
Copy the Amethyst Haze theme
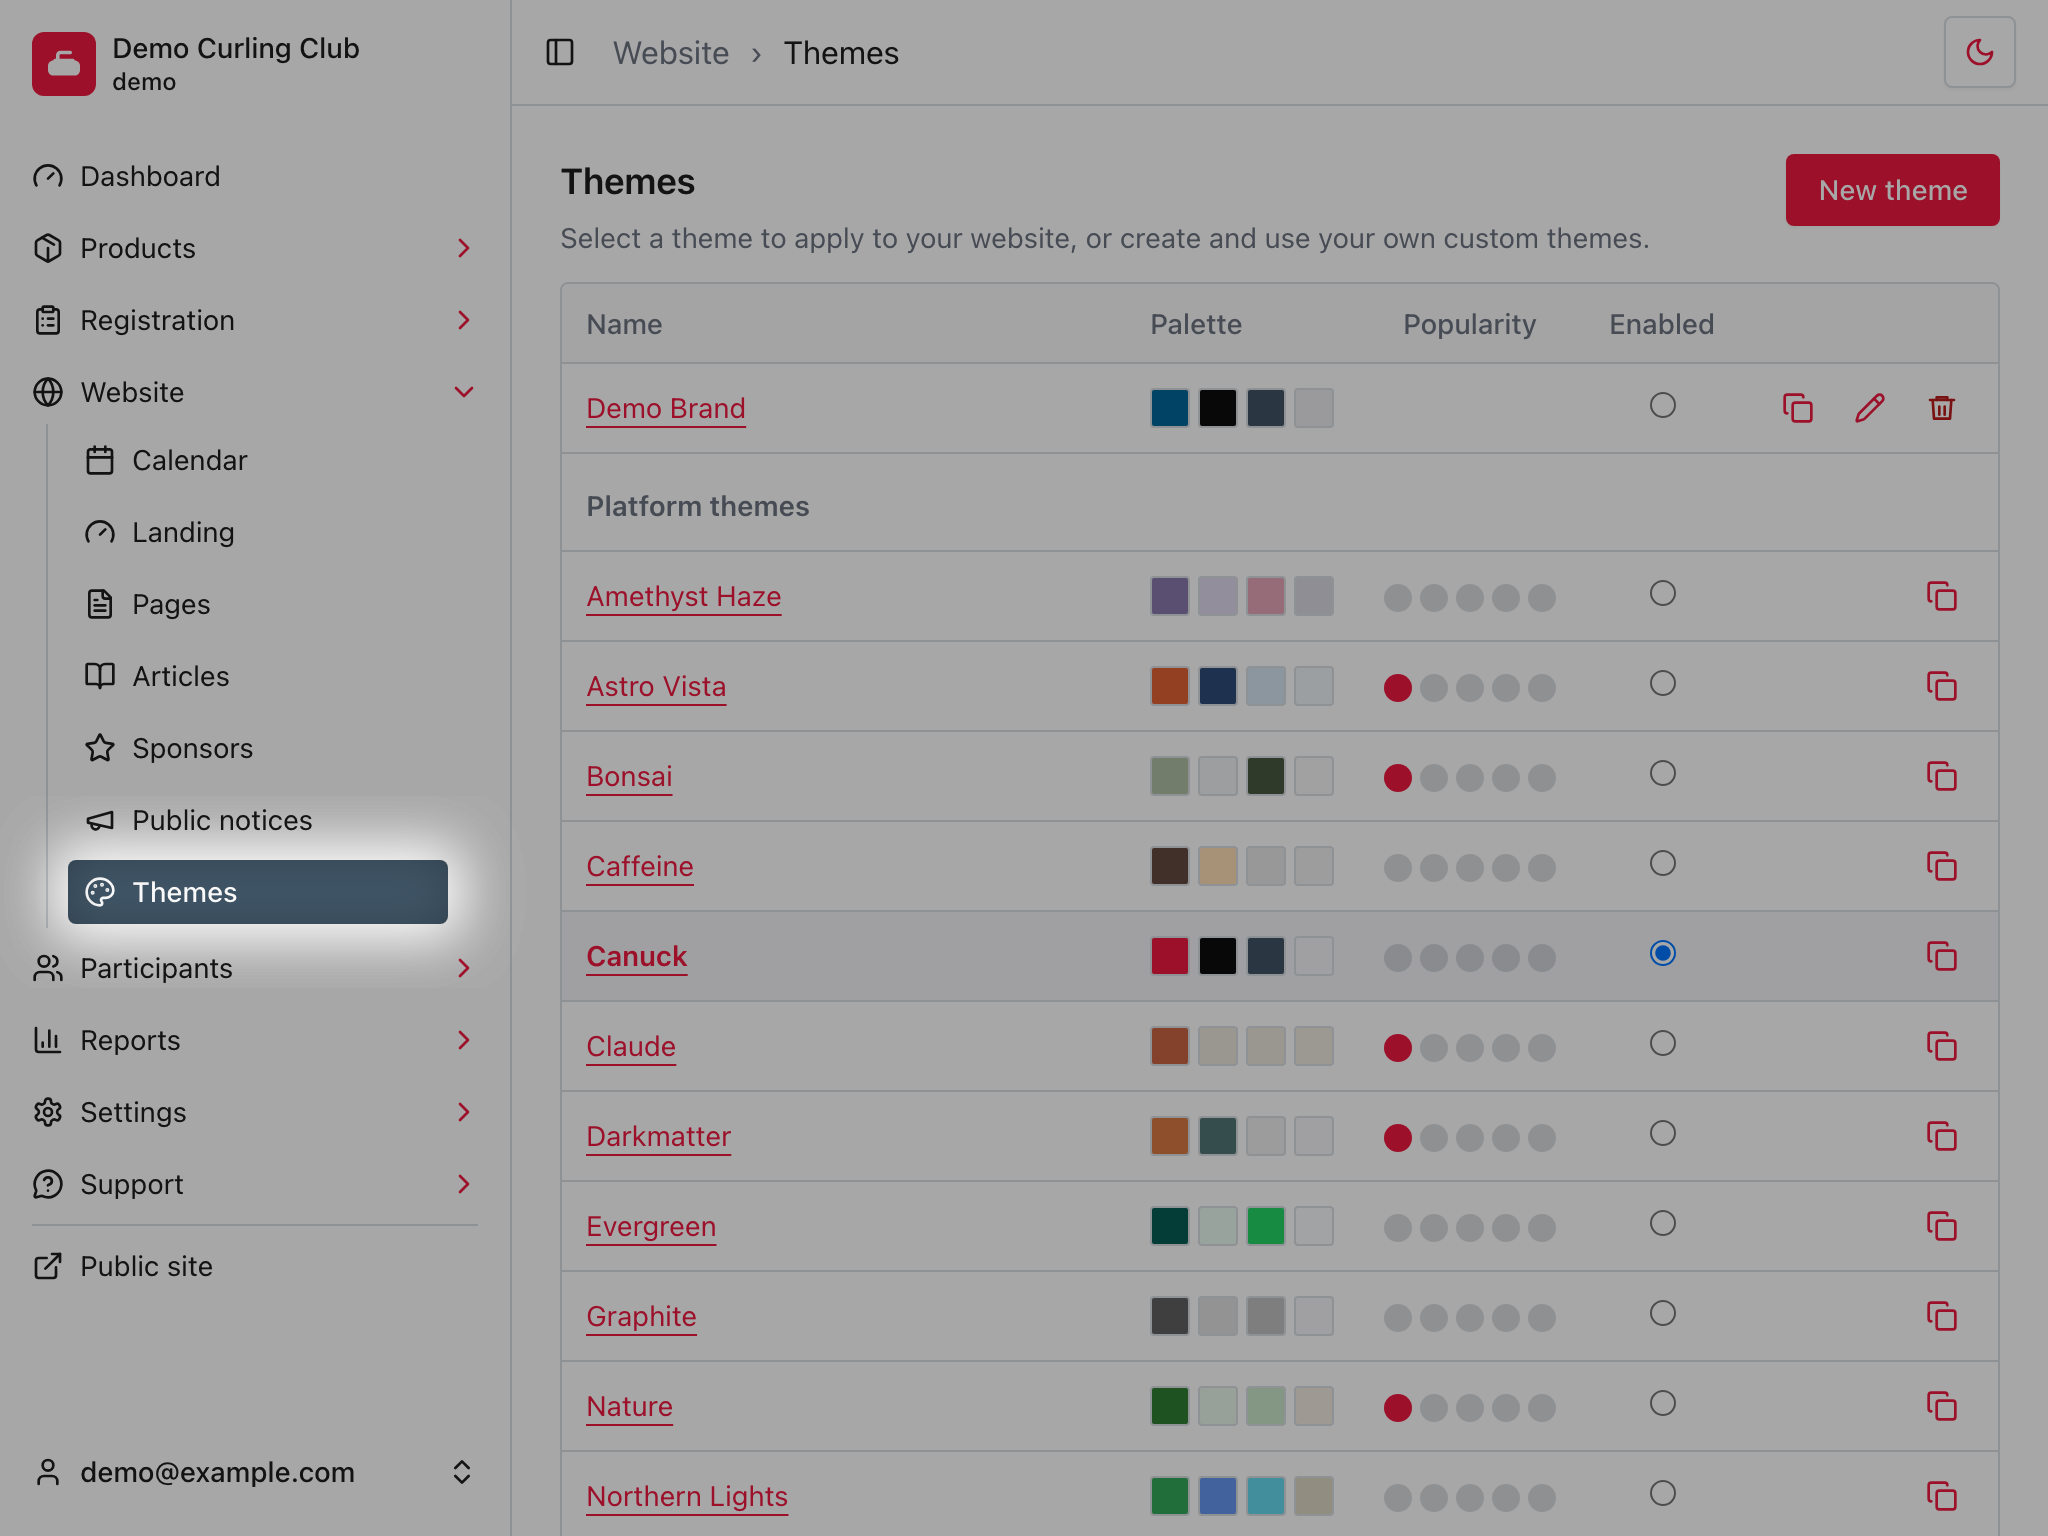pos(1941,596)
